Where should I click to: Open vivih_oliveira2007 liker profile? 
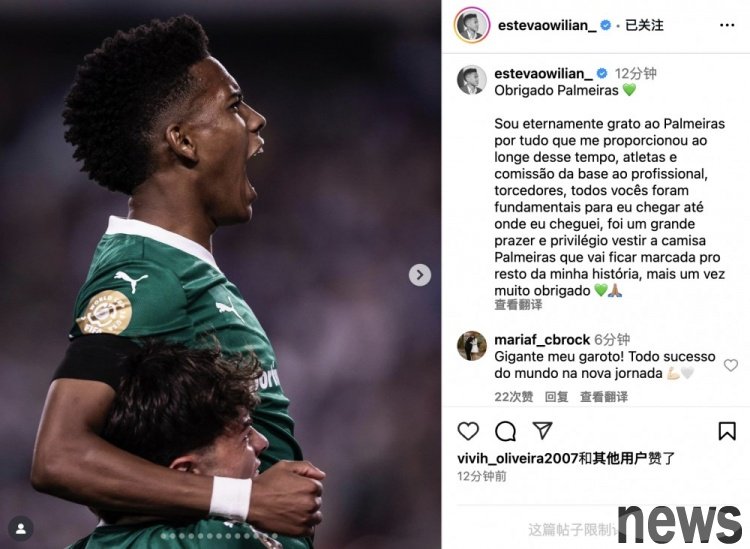point(518,458)
